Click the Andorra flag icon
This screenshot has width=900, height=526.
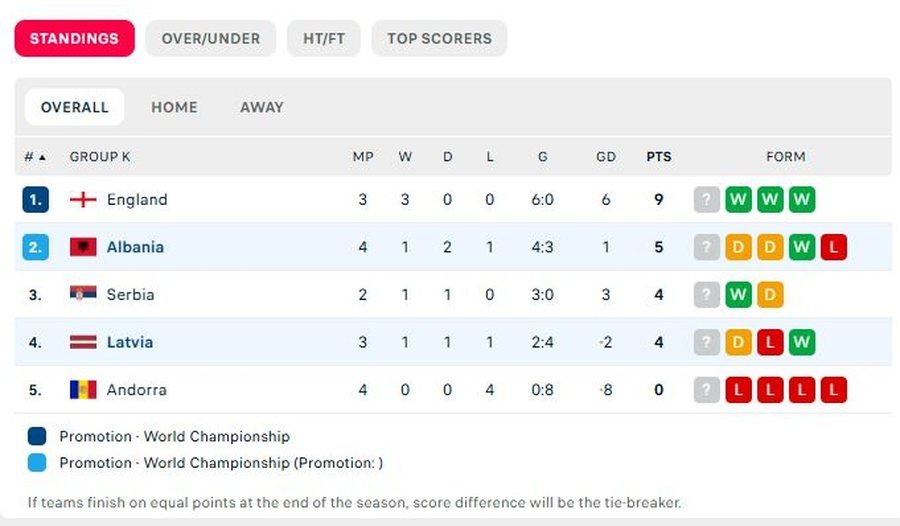click(x=83, y=389)
